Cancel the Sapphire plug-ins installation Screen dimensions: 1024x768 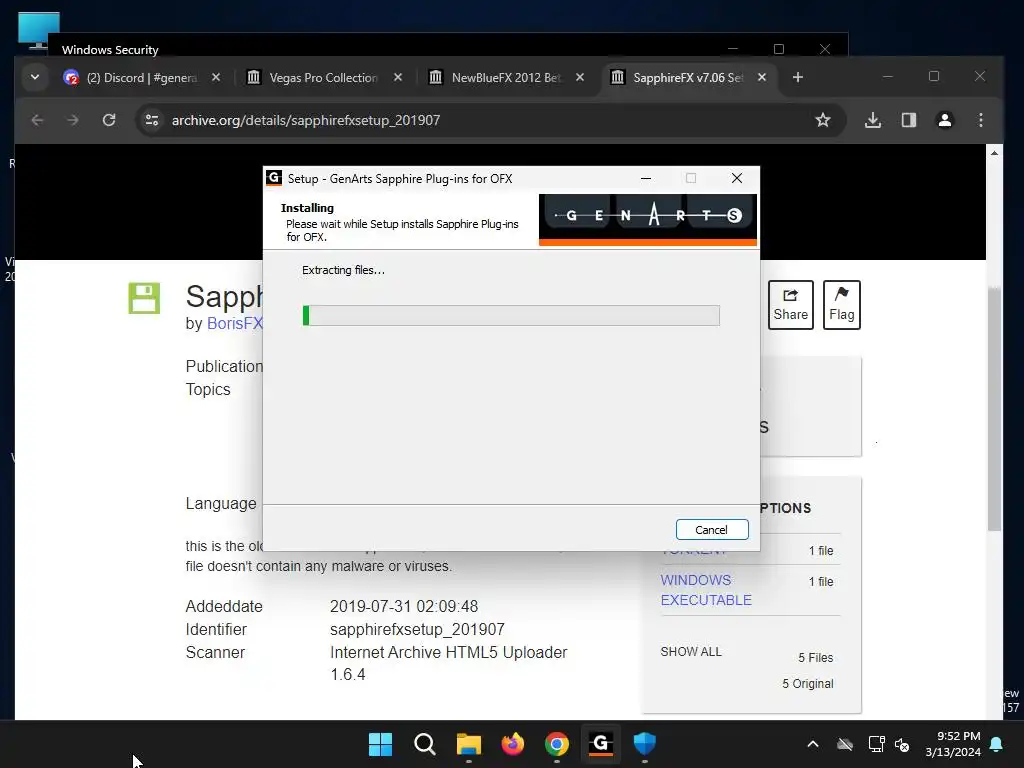[x=712, y=530]
